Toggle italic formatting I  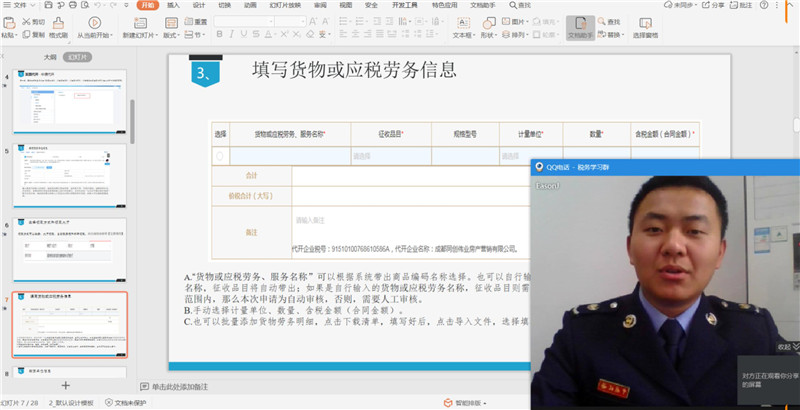232,34
